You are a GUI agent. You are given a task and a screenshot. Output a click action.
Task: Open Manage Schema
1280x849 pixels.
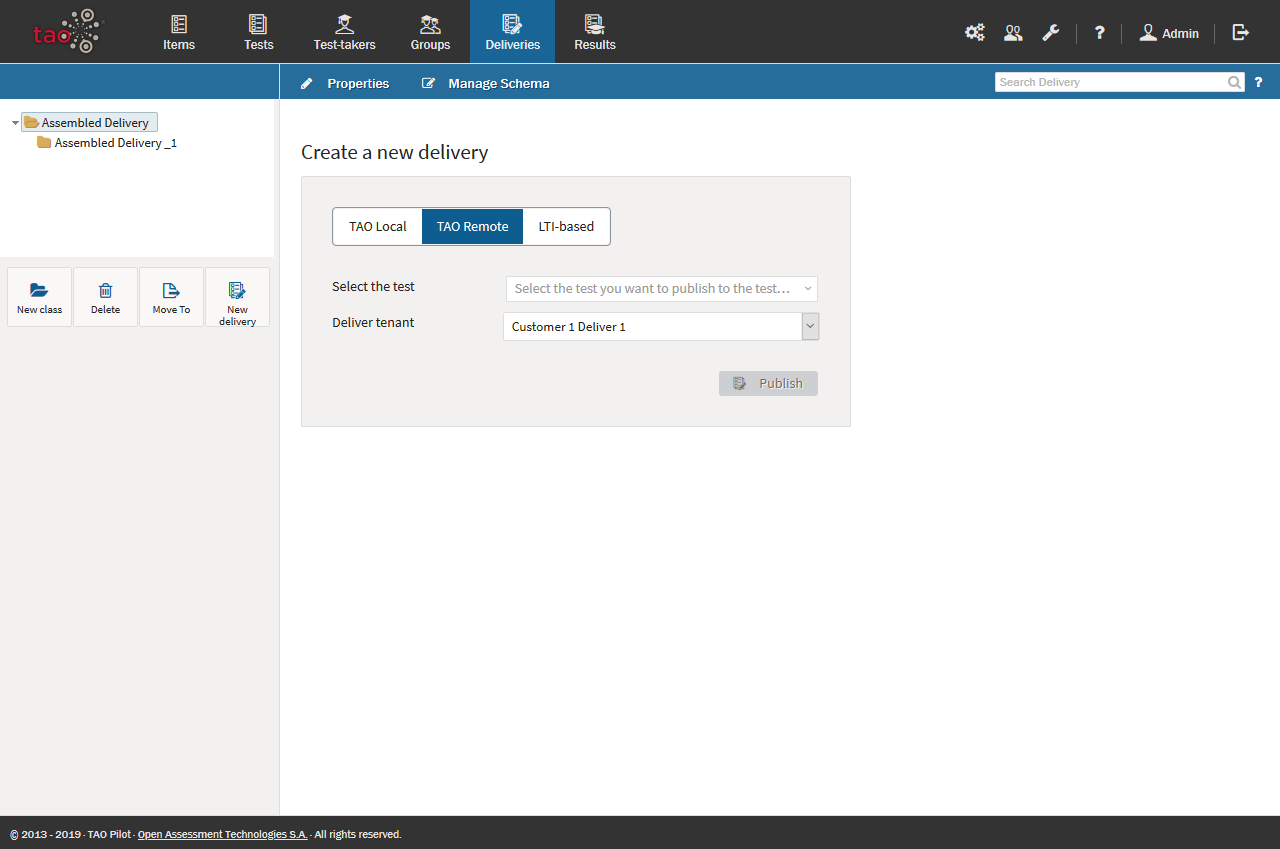tap(486, 83)
